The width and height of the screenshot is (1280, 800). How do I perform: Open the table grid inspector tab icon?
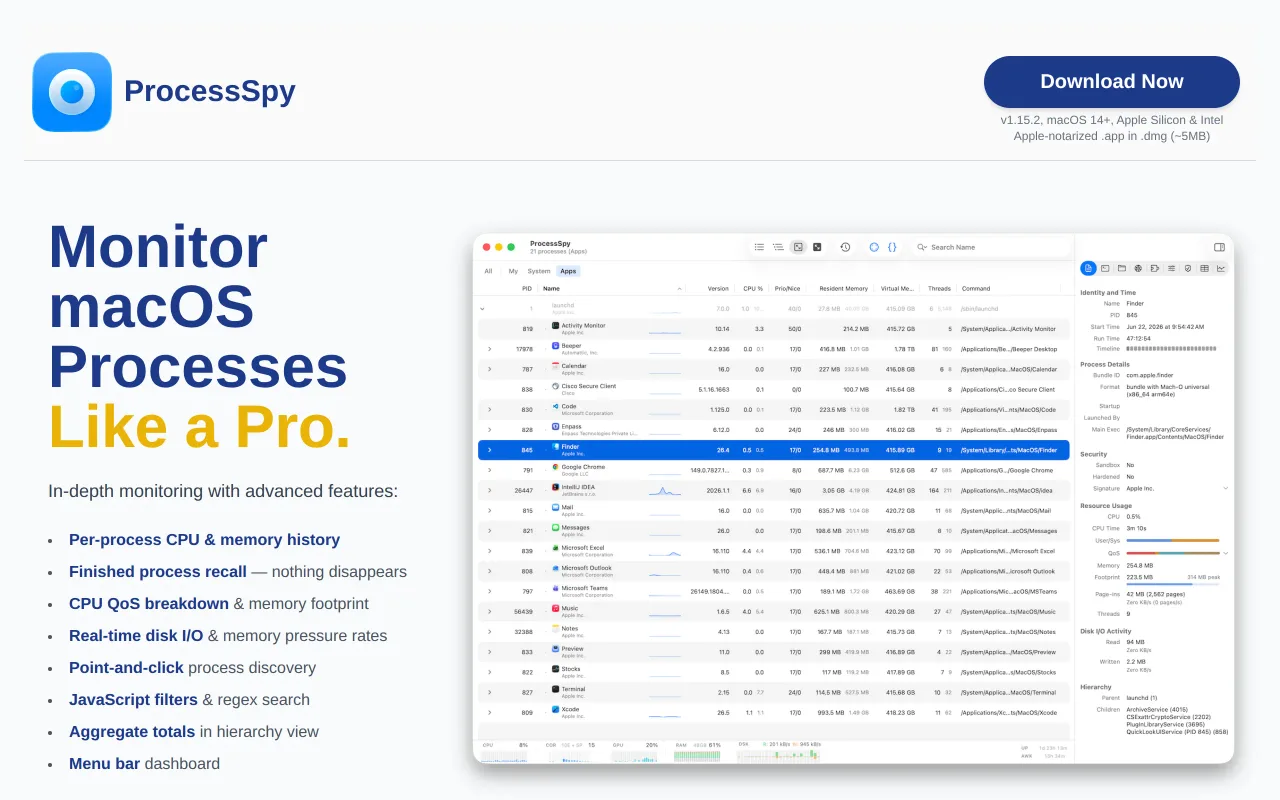pos(1204,268)
